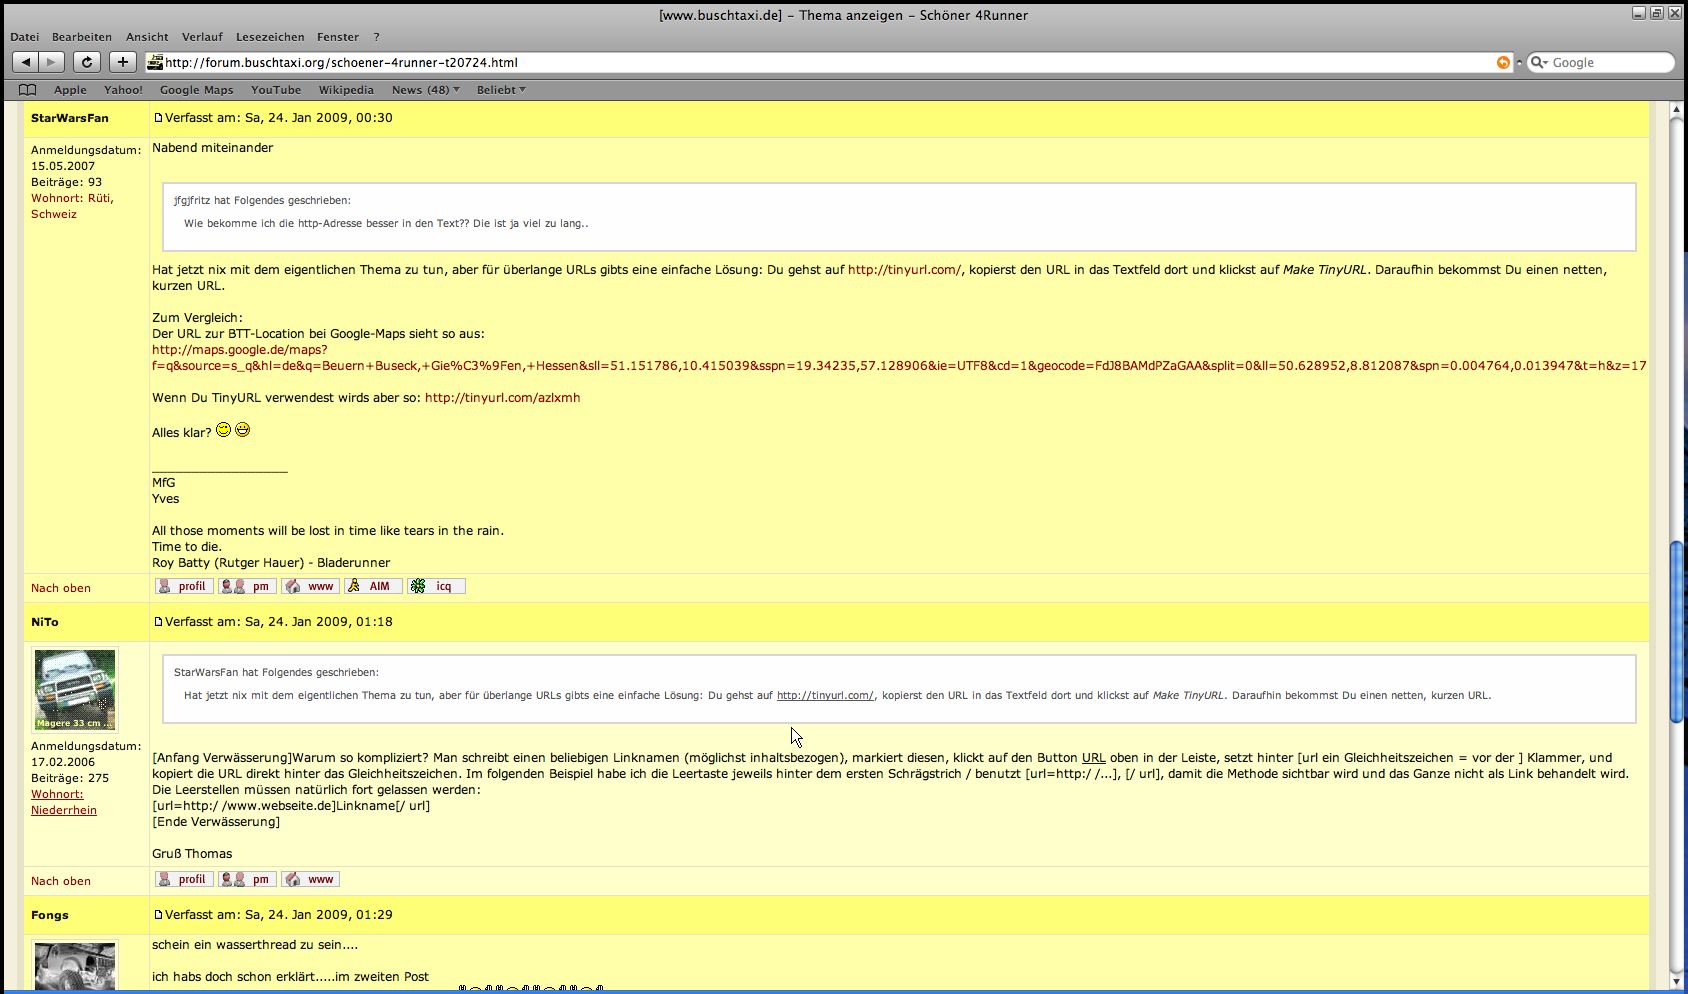1688x994 pixels.
Task: Click the orange RSS feed icon in address bar
Action: (1502, 62)
